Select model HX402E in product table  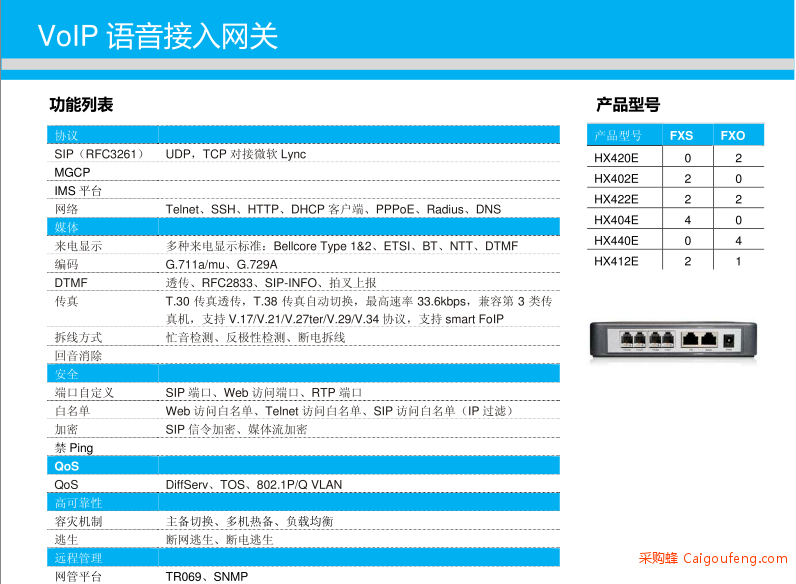click(616, 179)
